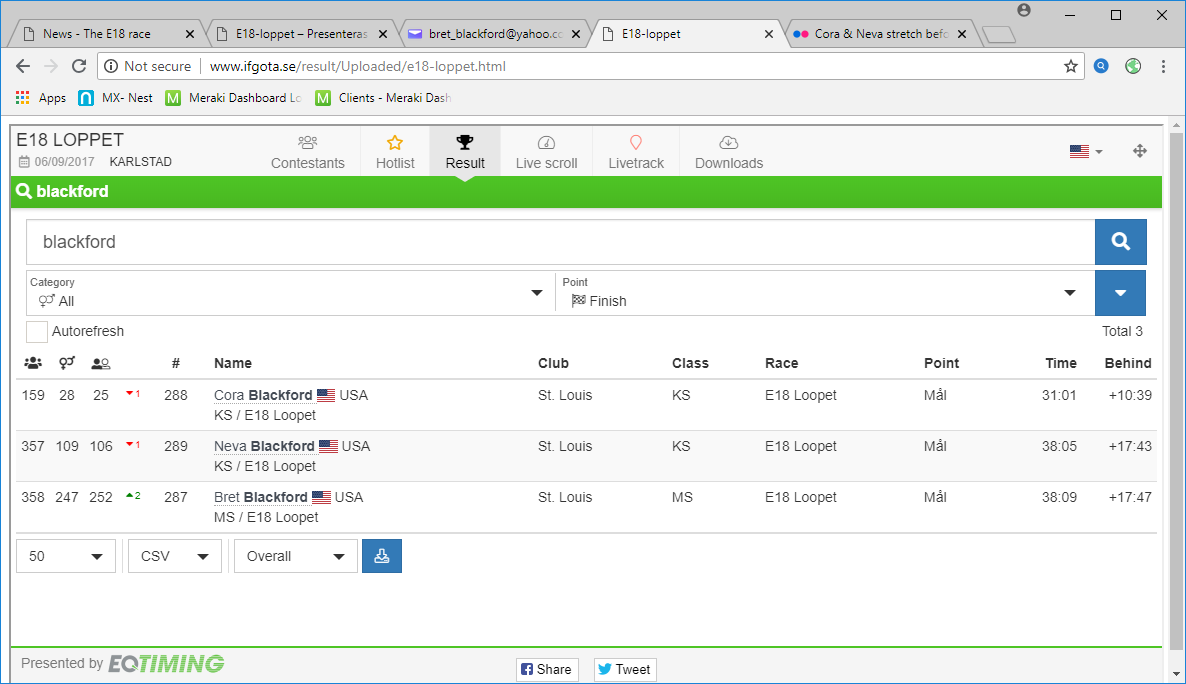
Task: Click the blue download results icon button
Action: (x=381, y=556)
